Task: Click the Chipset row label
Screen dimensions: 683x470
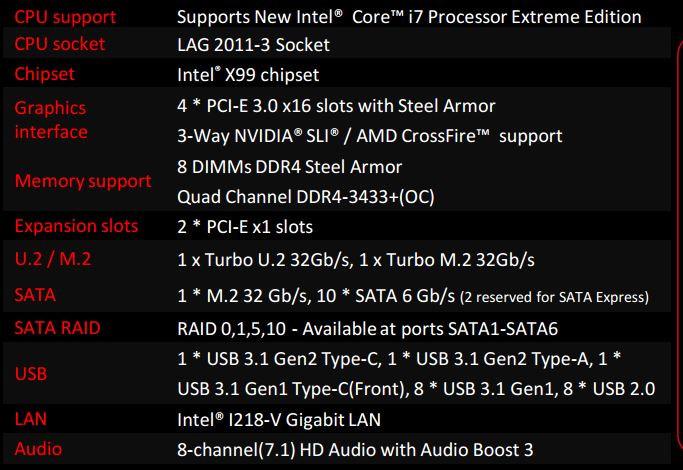Action: coord(44,73)
